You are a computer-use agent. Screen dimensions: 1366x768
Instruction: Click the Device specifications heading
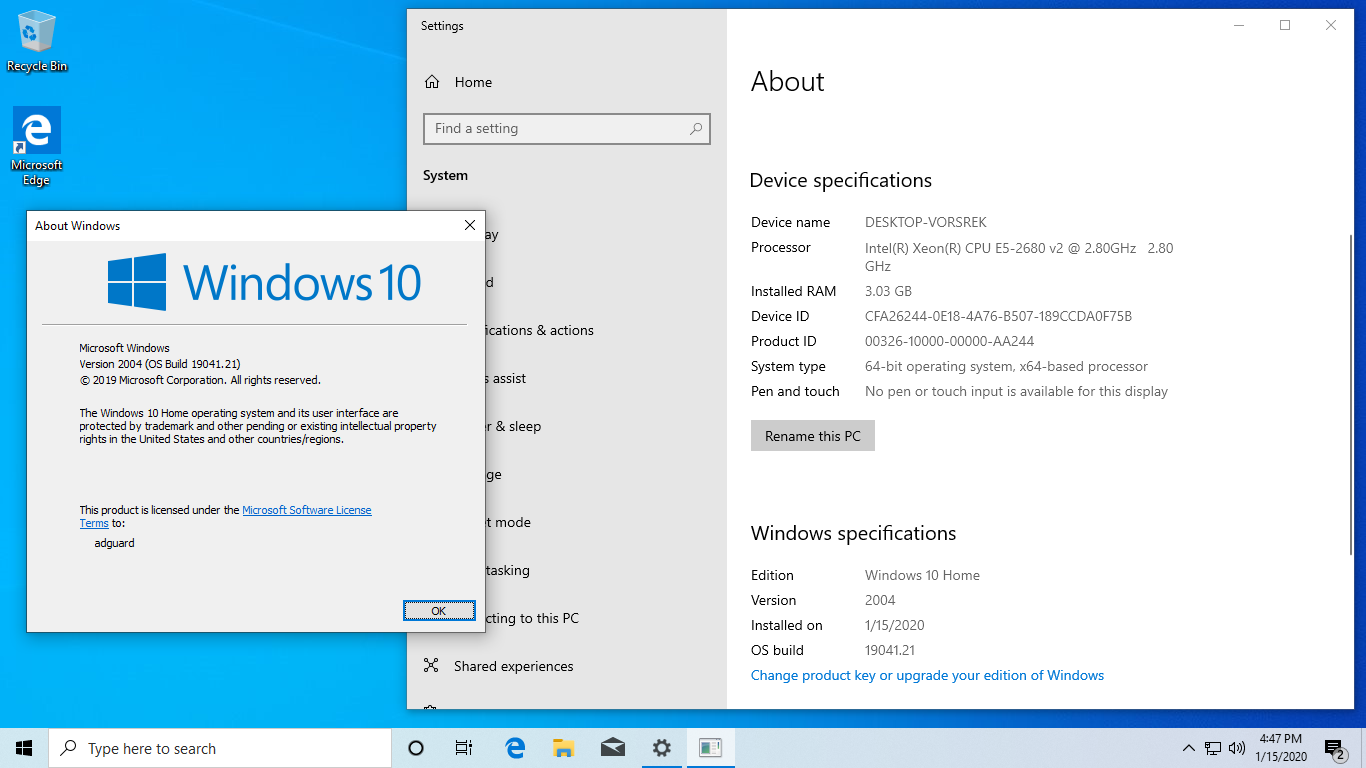pyautogui.click(x=841, y=180)
